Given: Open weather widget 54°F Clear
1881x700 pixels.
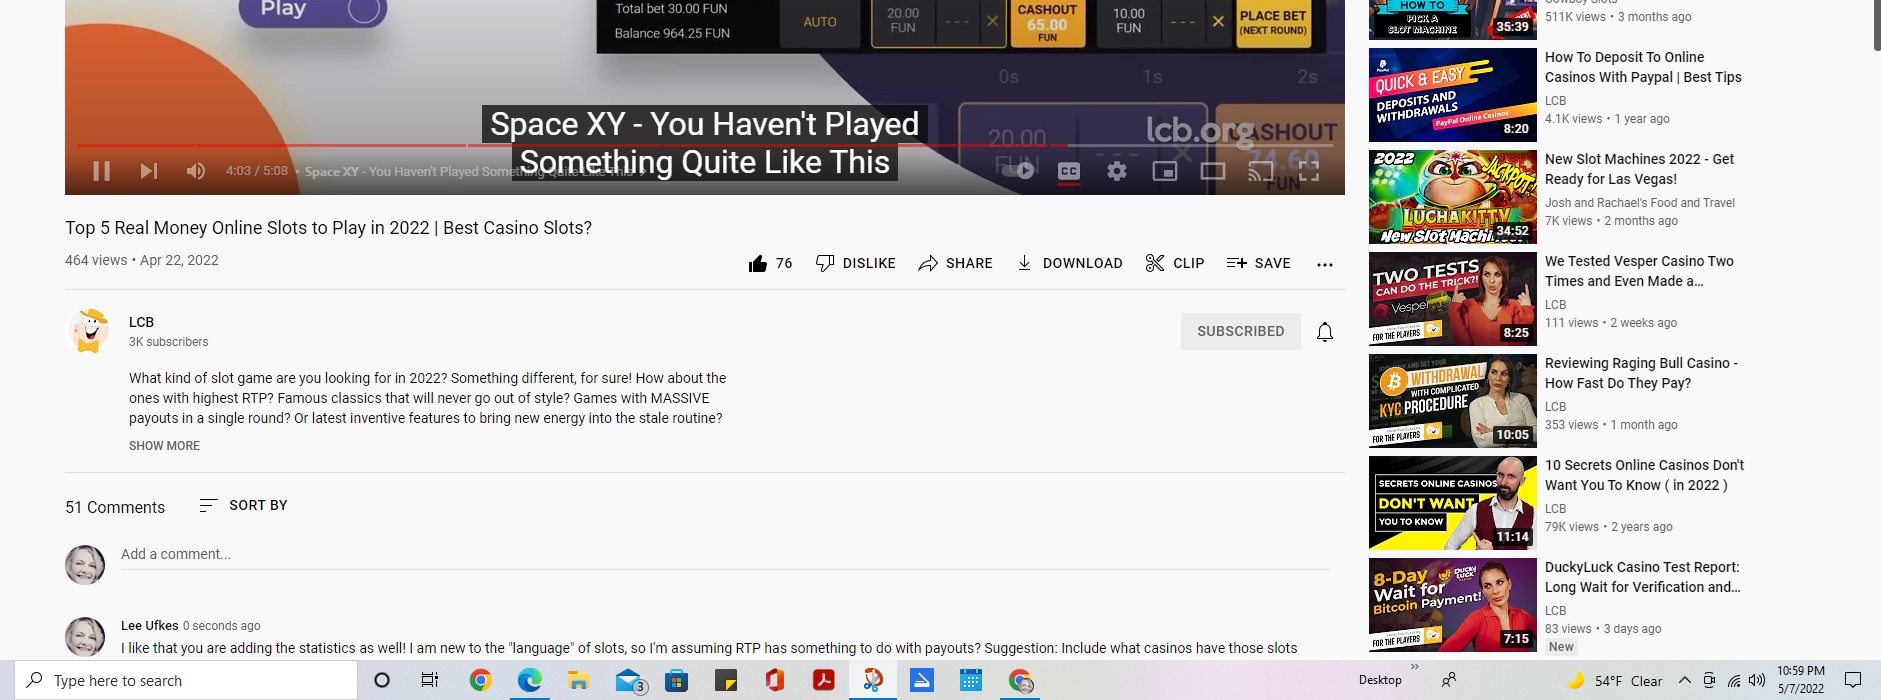Looking at the screenshot, I should point(1613,680).
